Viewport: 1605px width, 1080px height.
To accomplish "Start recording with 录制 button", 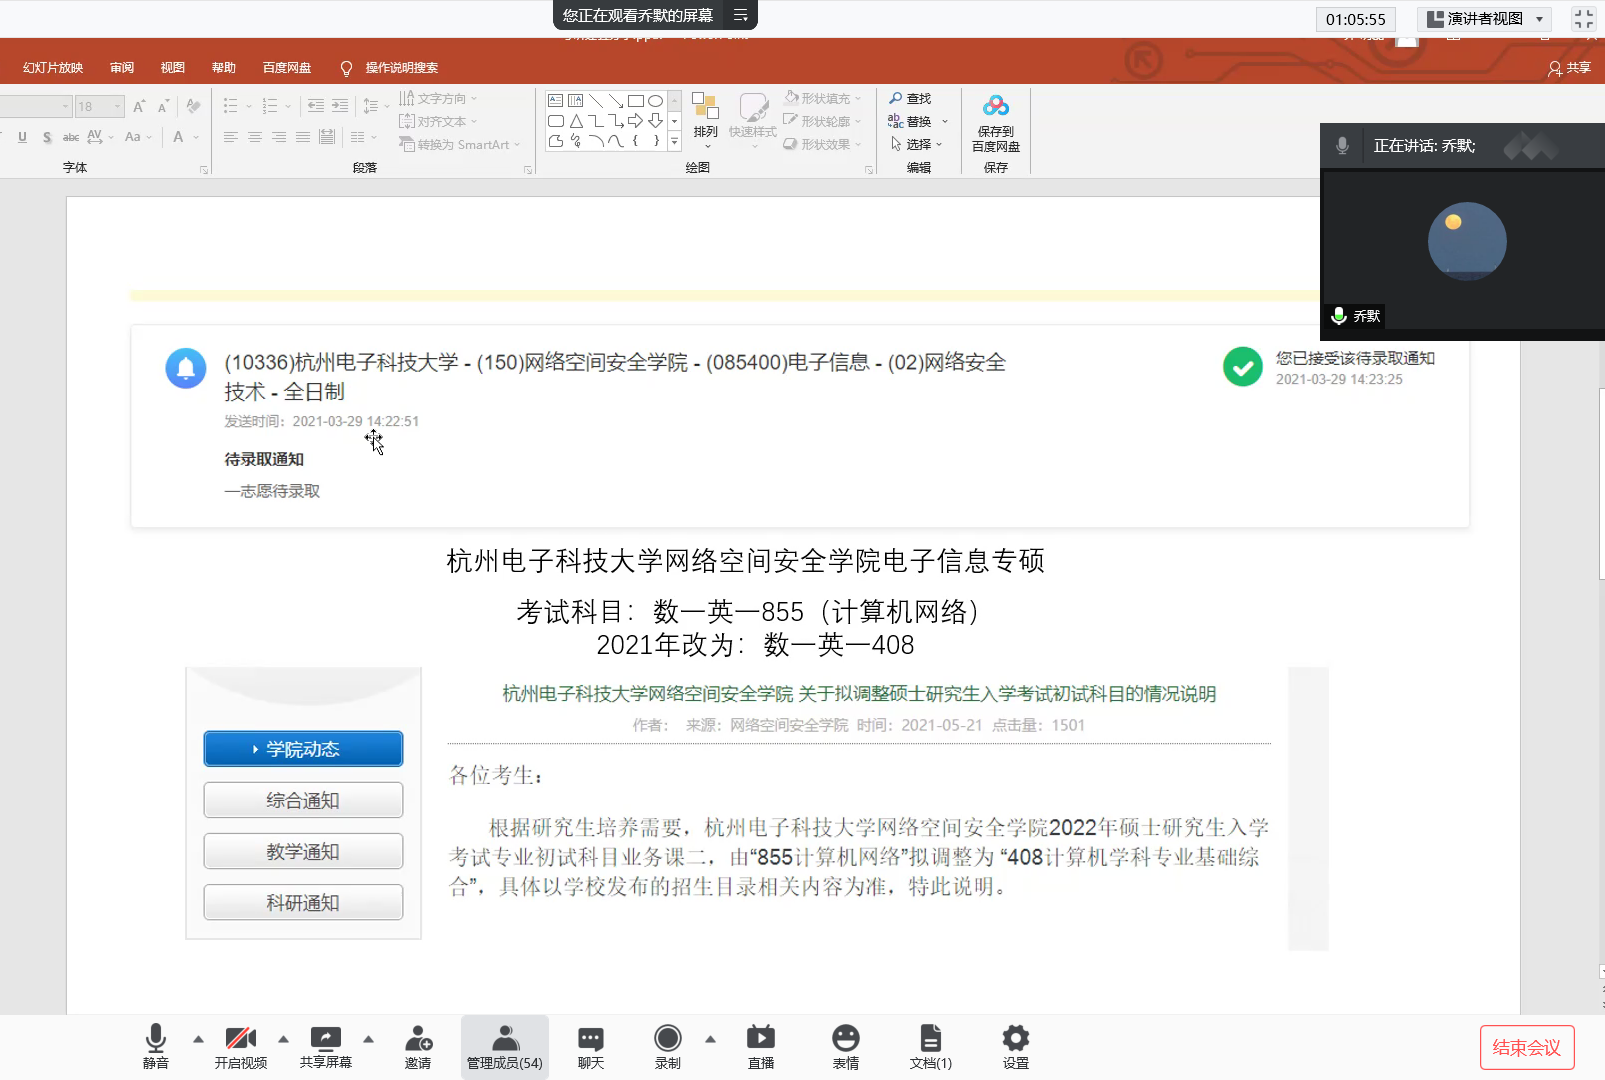I will [x=667, y=1046].
